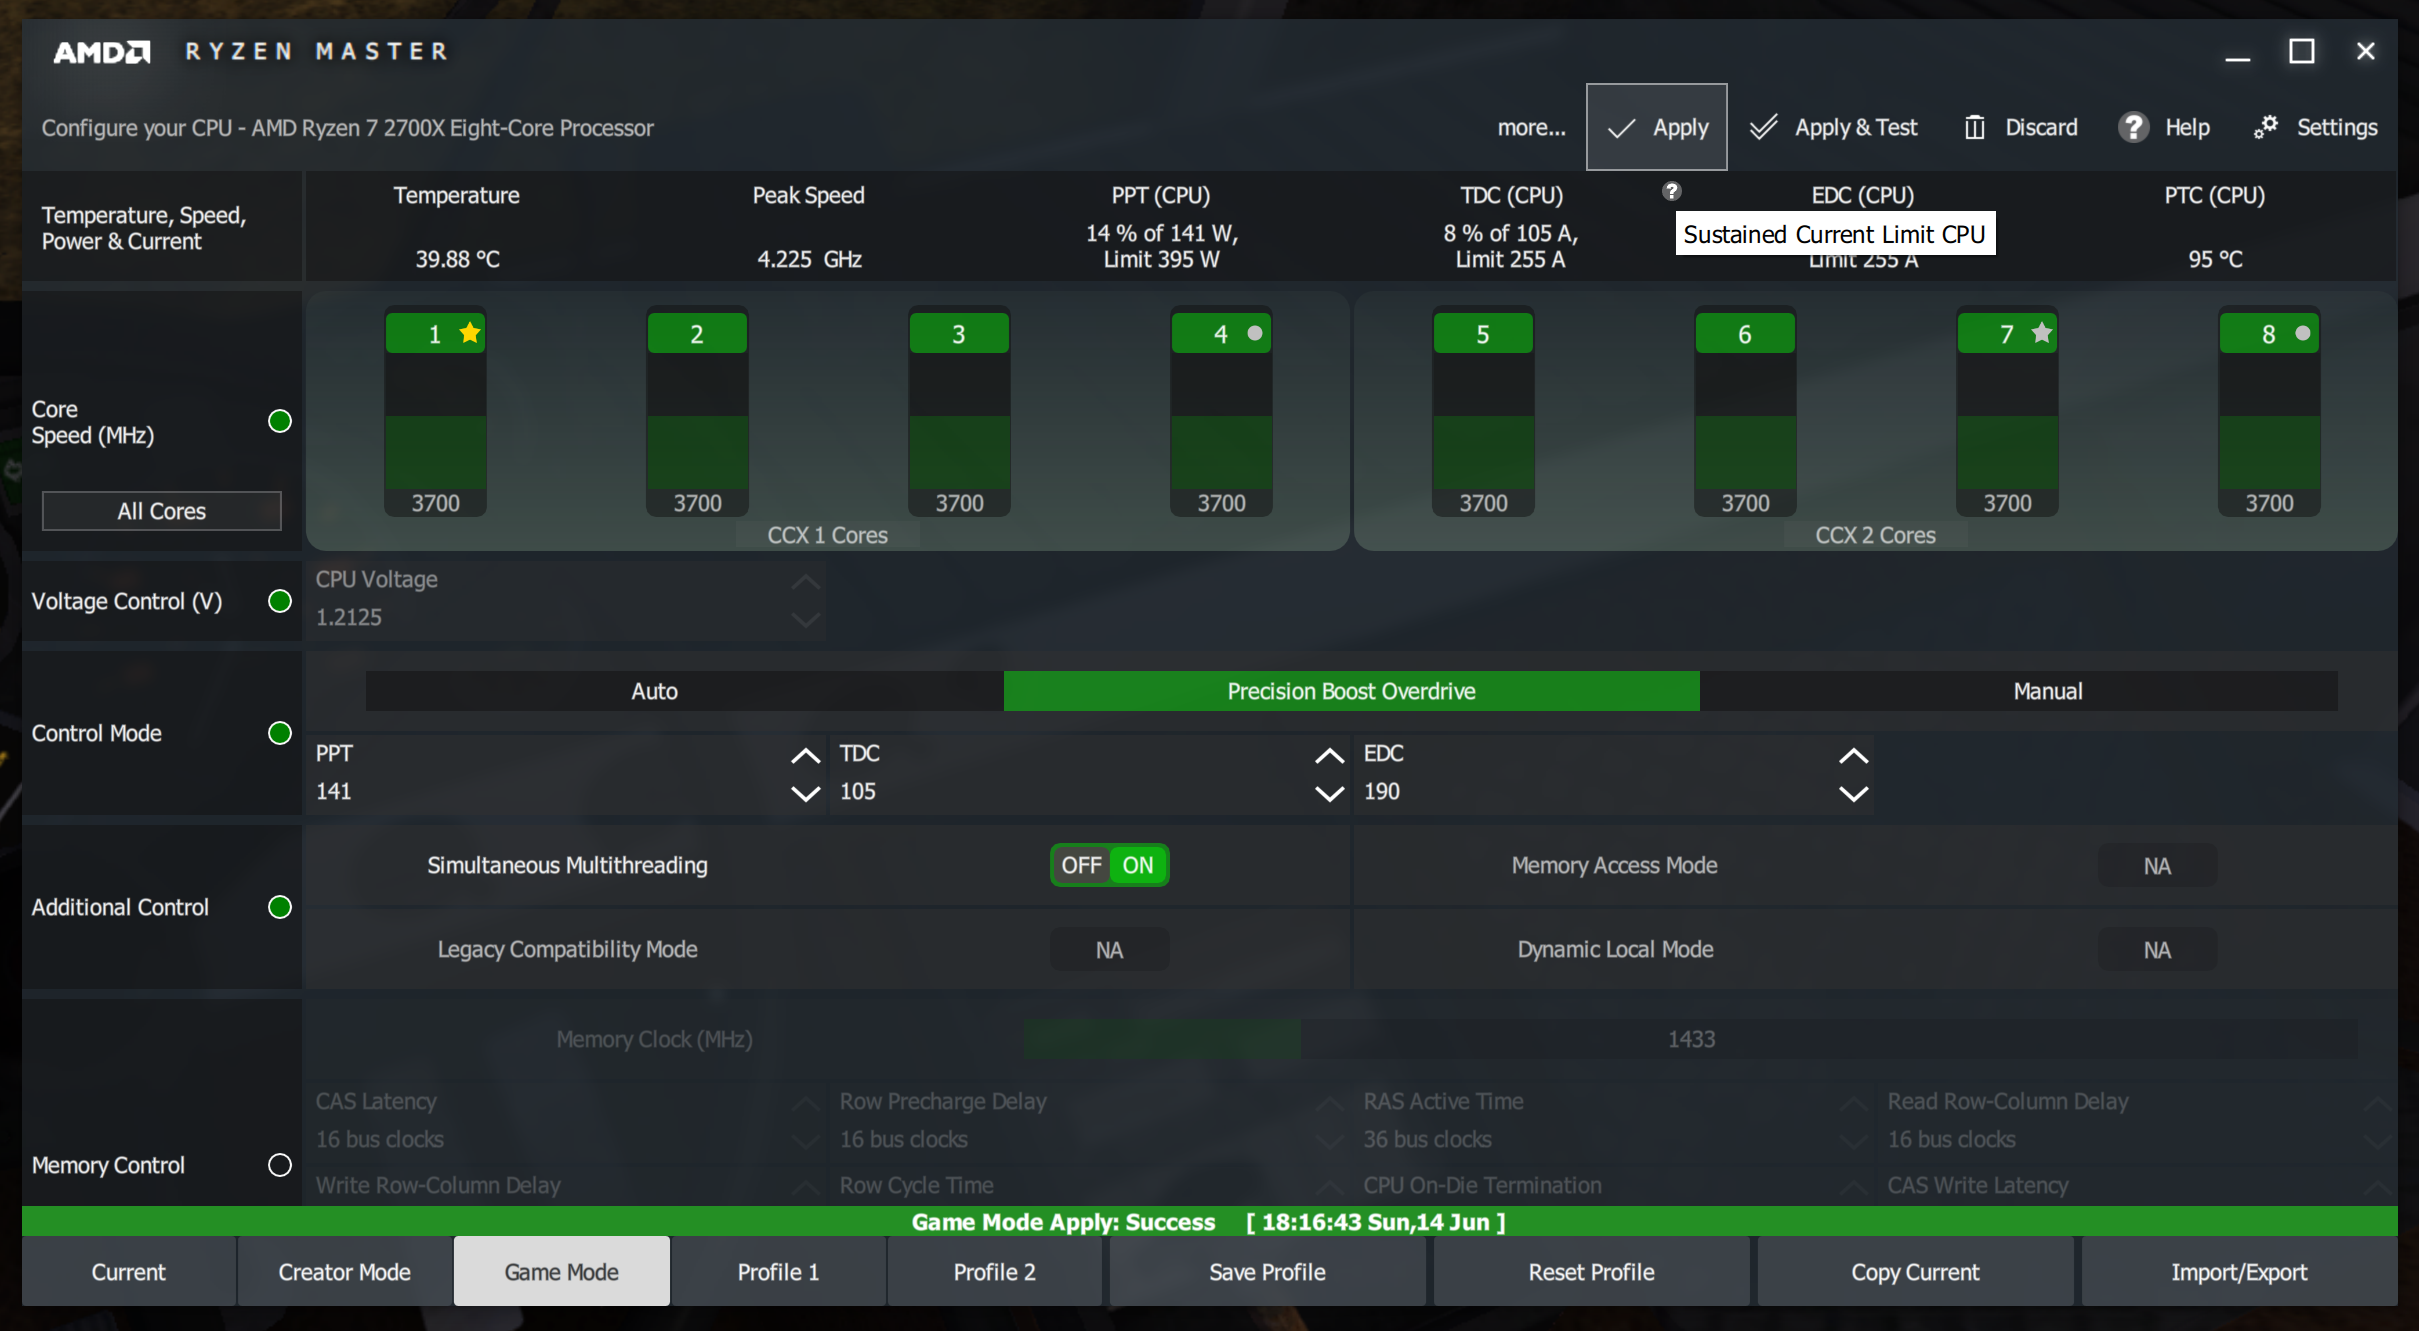Click the Apply checkmark button

(1656, 127)
